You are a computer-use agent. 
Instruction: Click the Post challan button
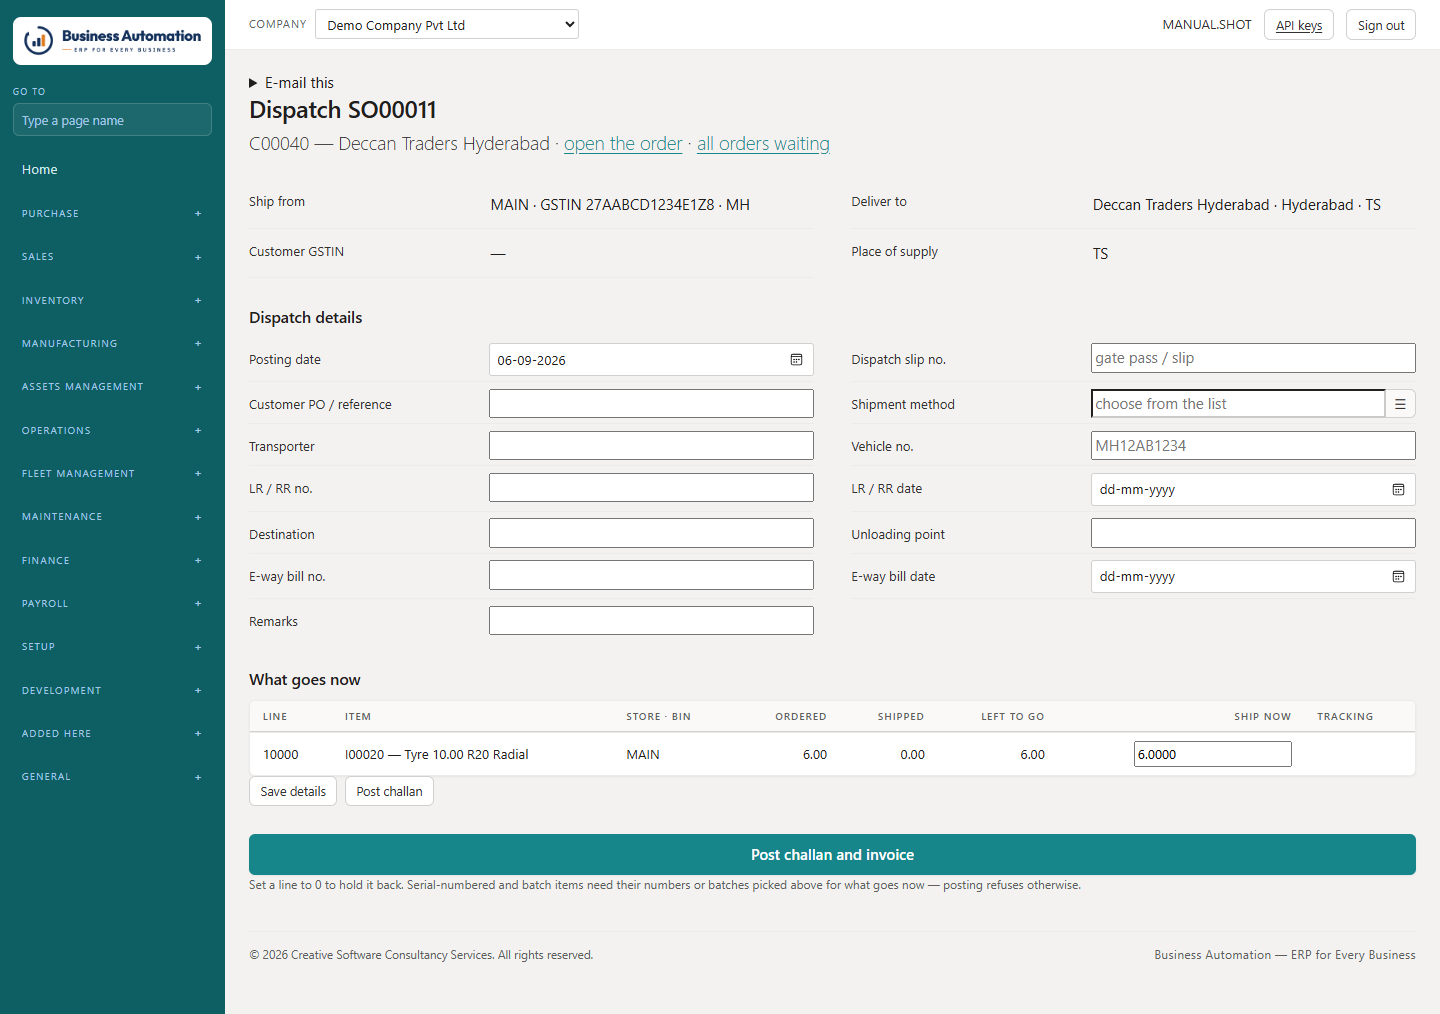pyautogui.click(x=389, y=791)
